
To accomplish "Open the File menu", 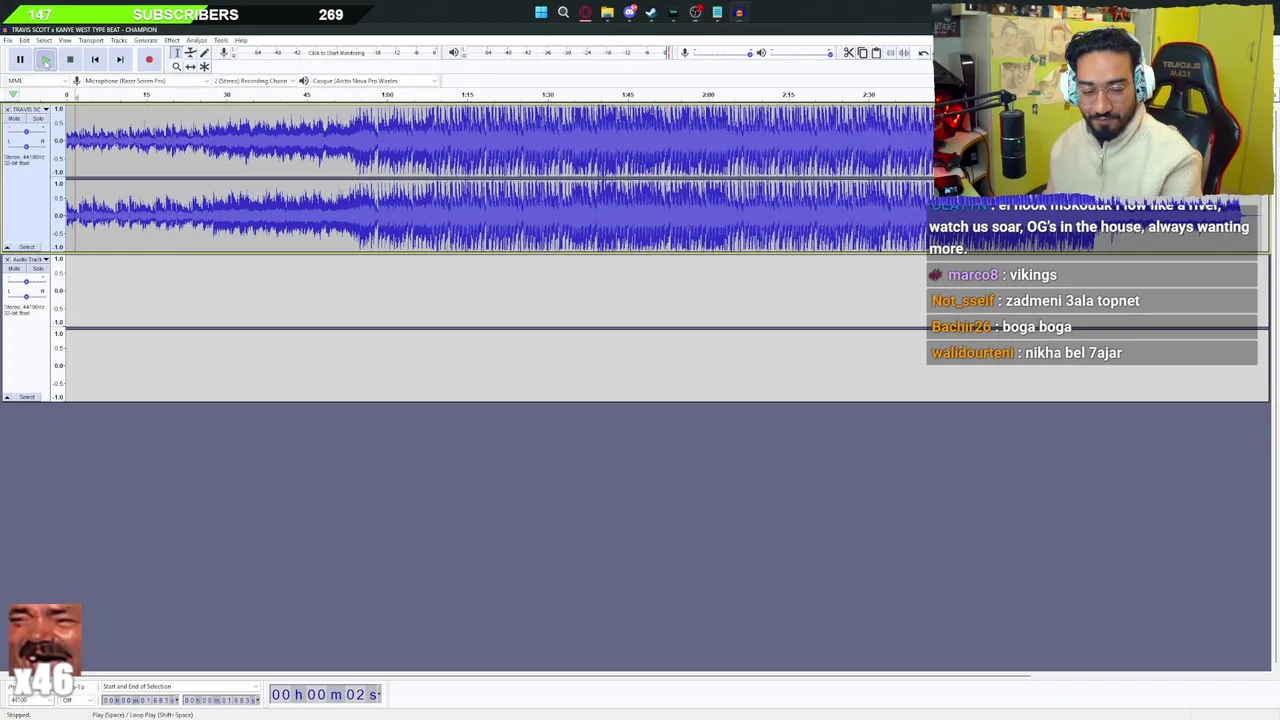I will pyautogui.click(x=8, y=40).
